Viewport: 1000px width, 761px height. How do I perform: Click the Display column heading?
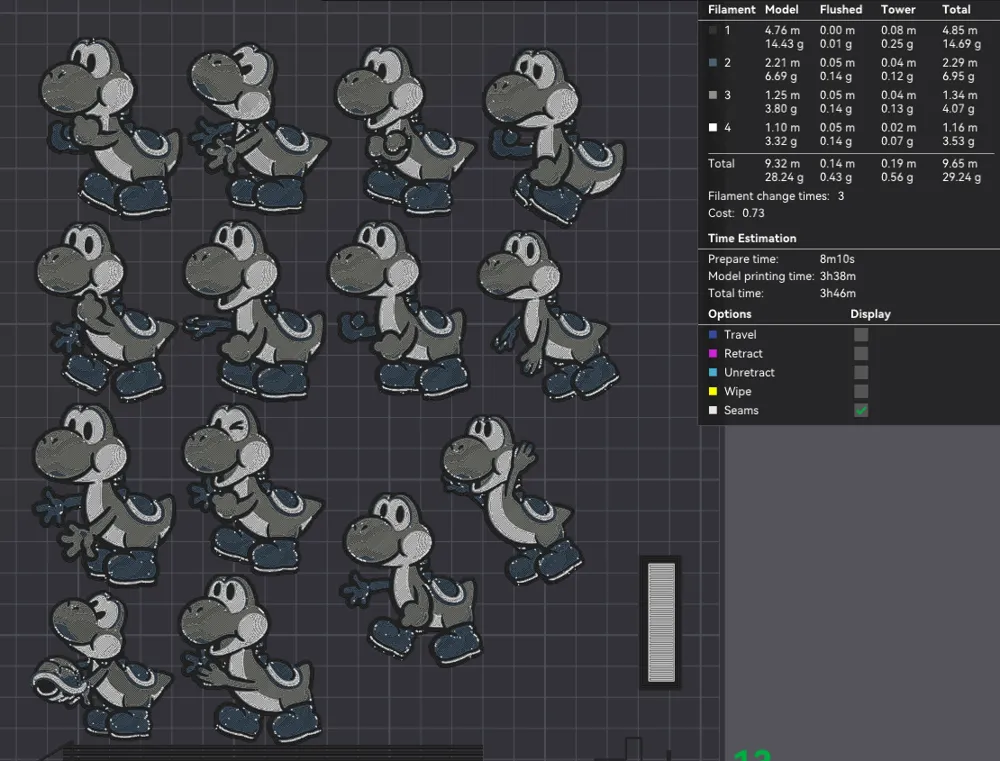point(871,314)
